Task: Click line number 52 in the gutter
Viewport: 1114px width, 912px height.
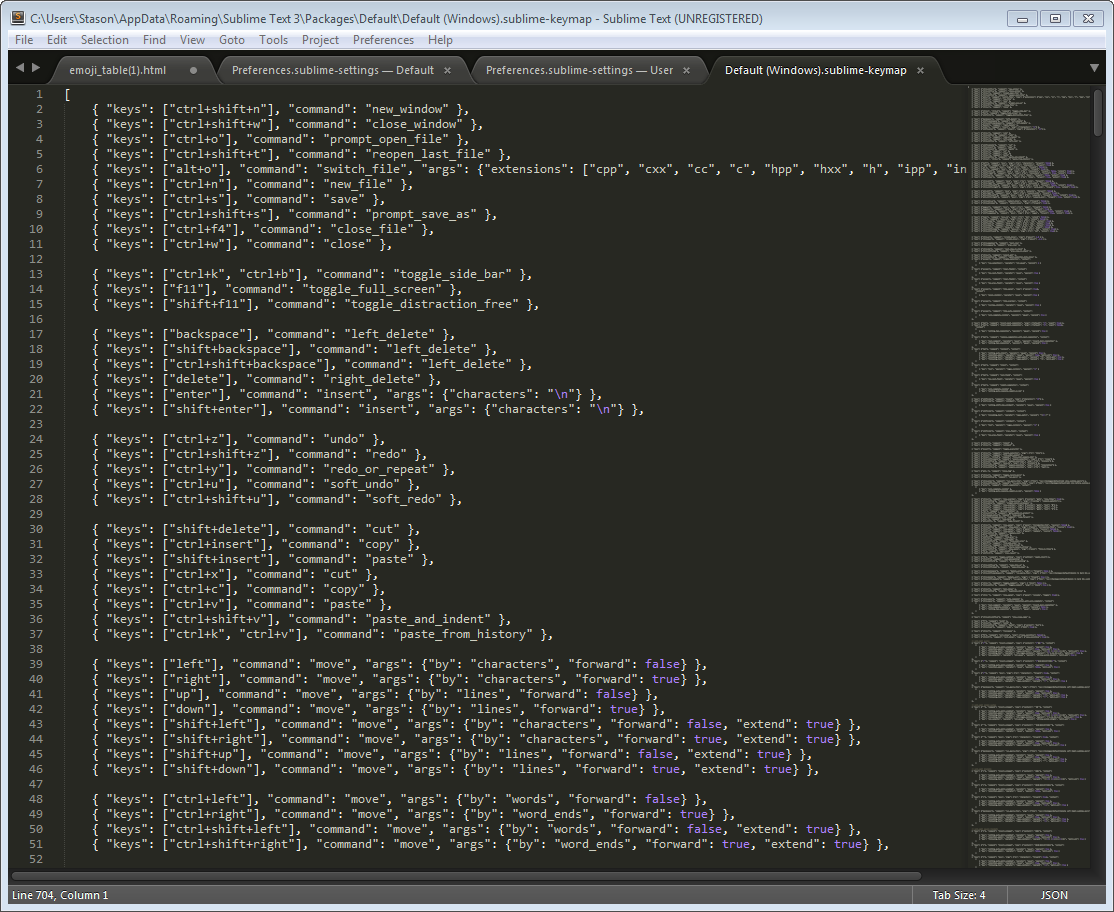Action: [36, 859]
